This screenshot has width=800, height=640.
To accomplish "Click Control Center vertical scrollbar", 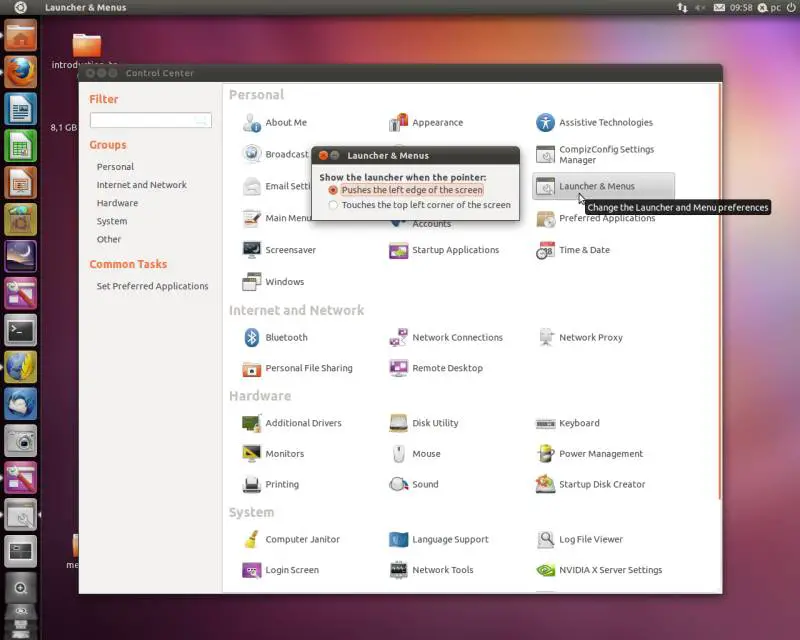I will (x=719, y=291).
